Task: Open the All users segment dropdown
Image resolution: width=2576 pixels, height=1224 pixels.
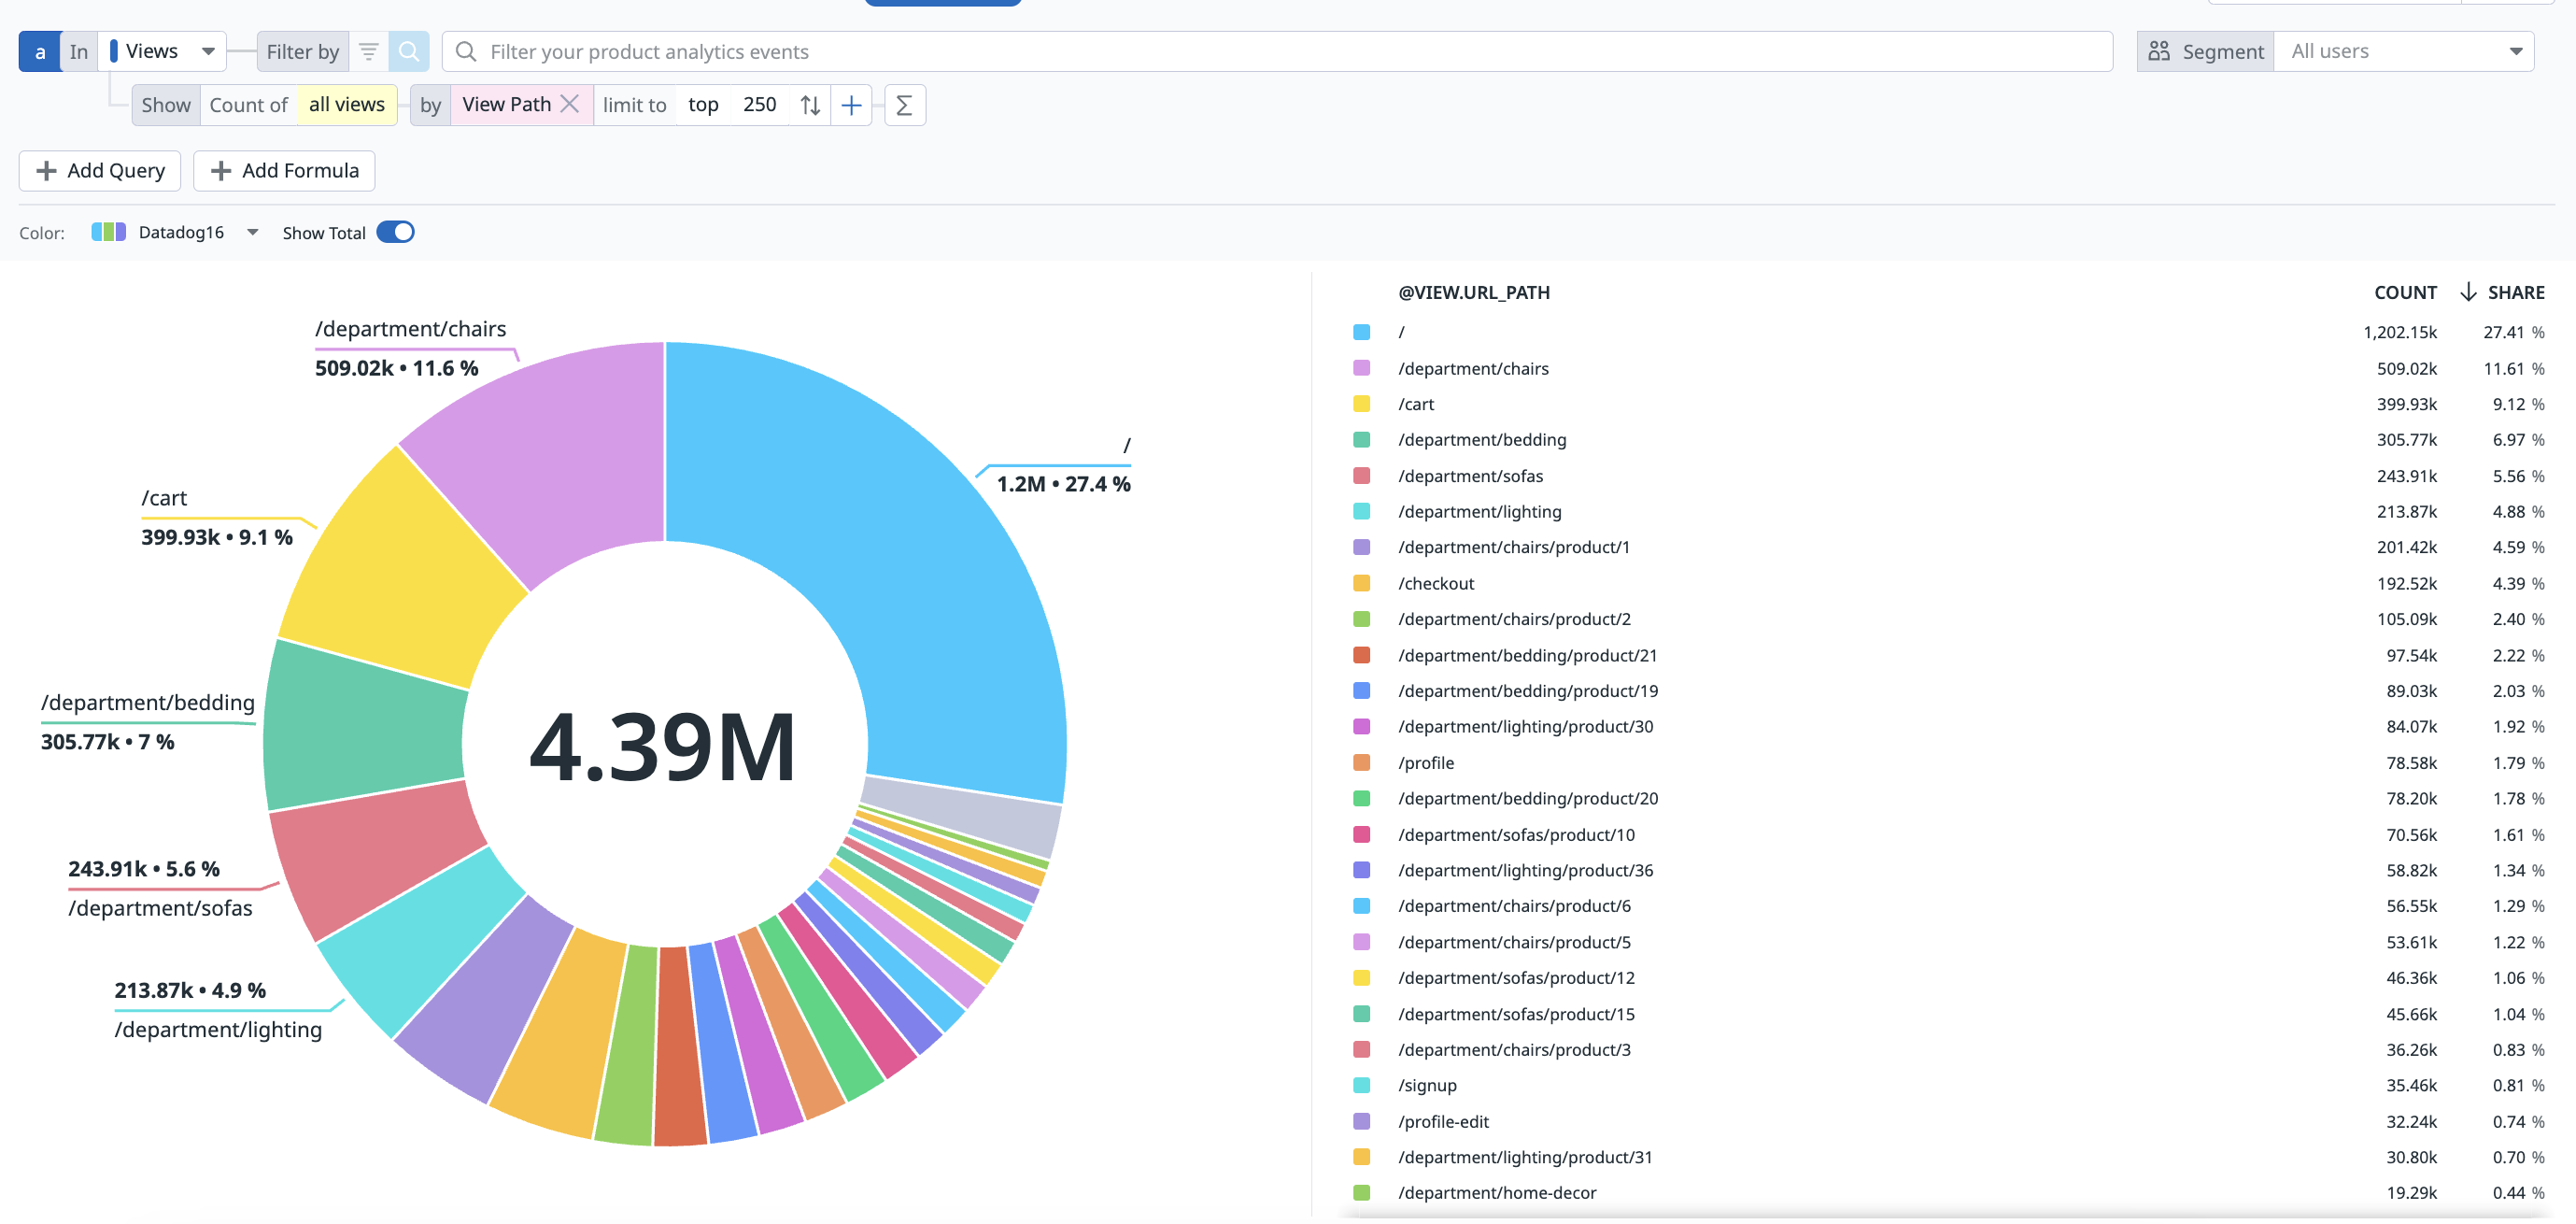Action: coord(2404,51)
